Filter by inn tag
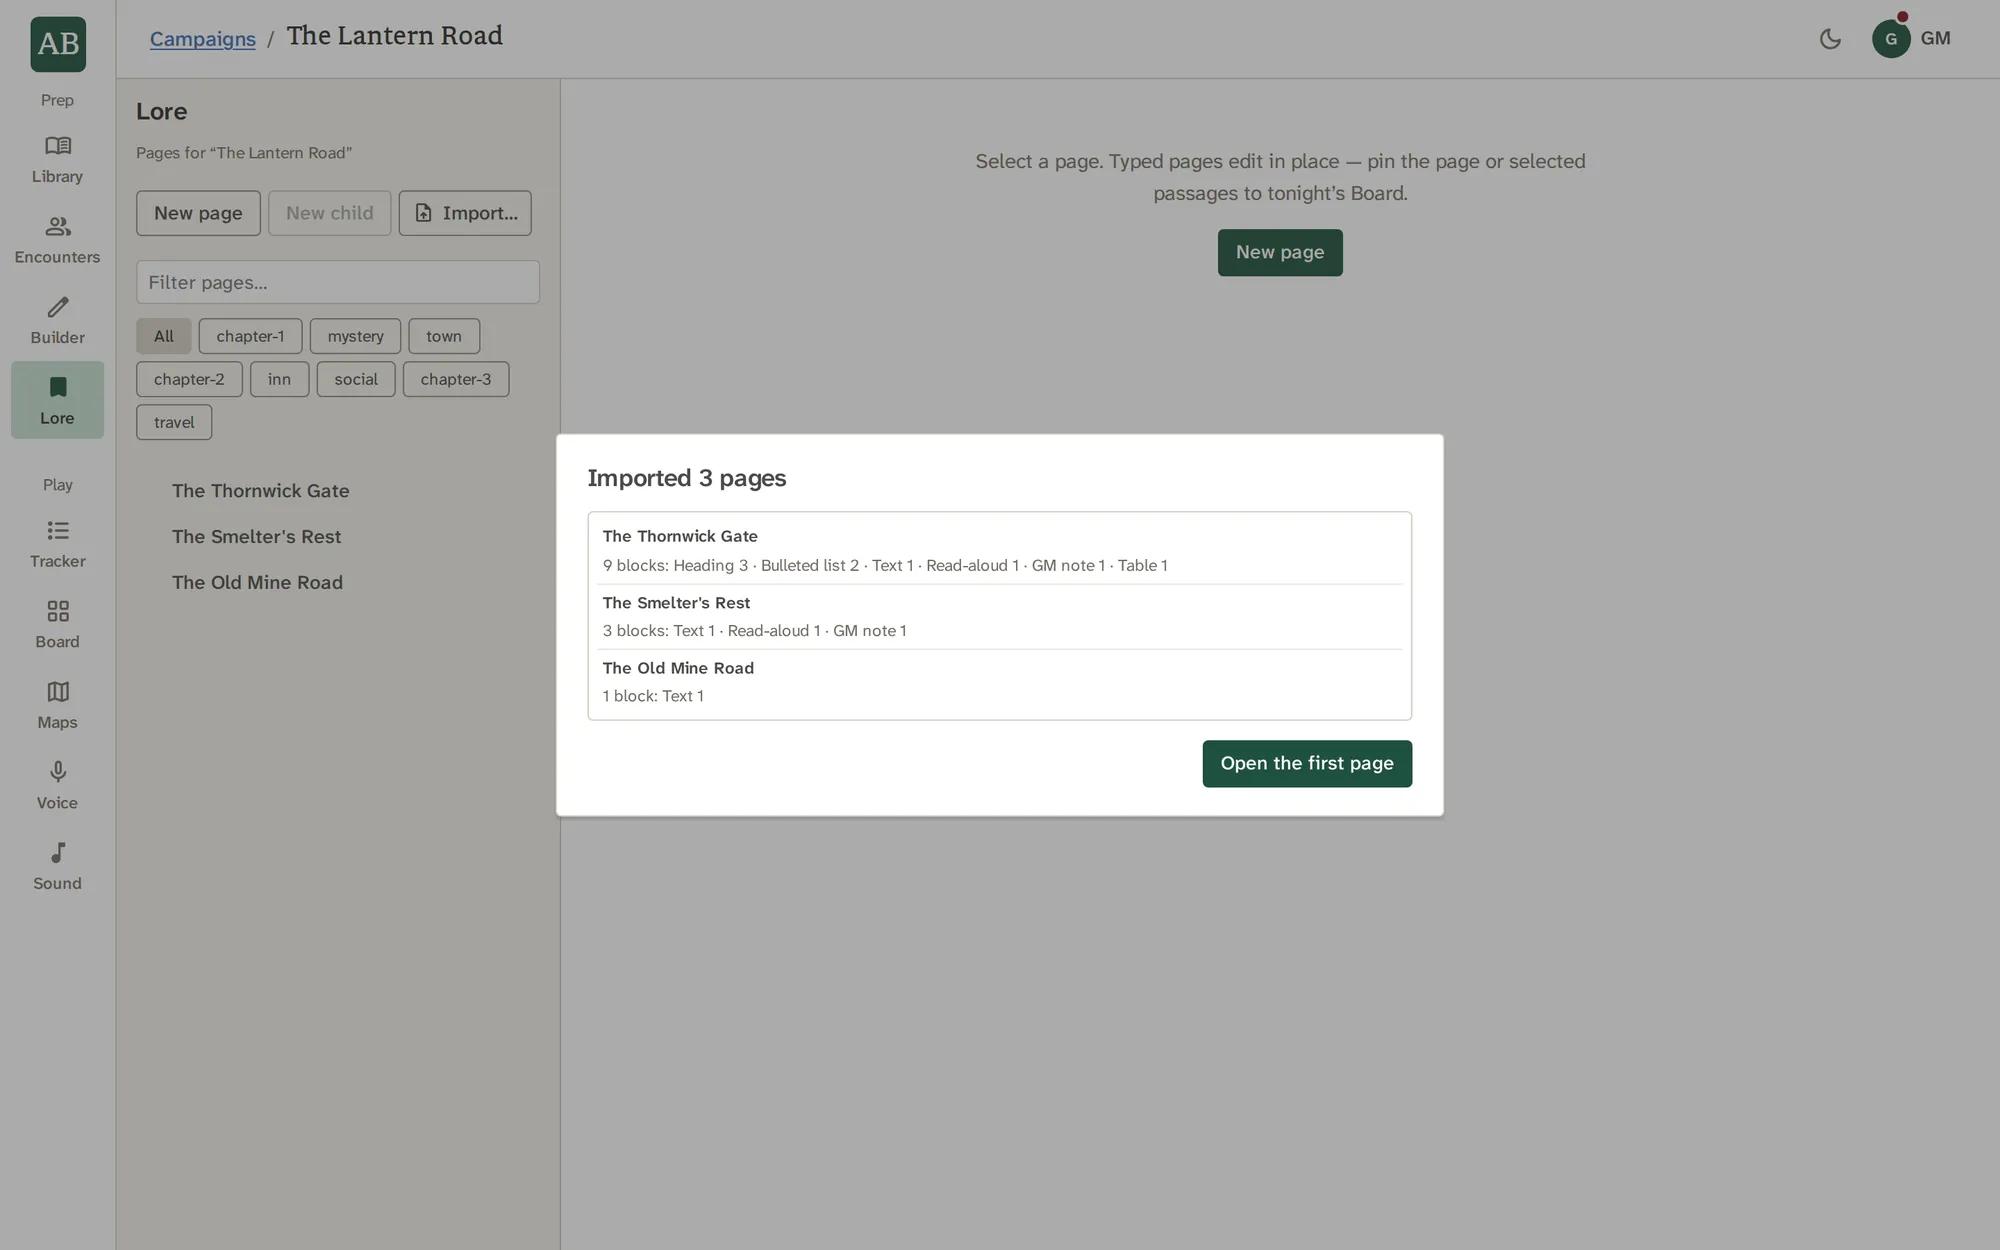 click(x=279, y=379)
